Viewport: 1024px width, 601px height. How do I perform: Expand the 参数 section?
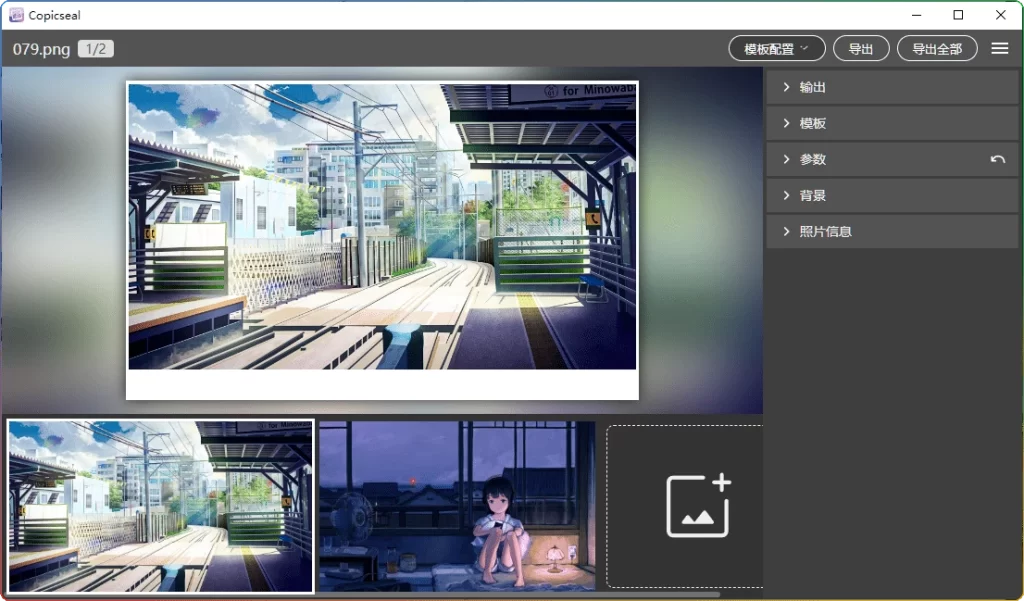(892, 159)
